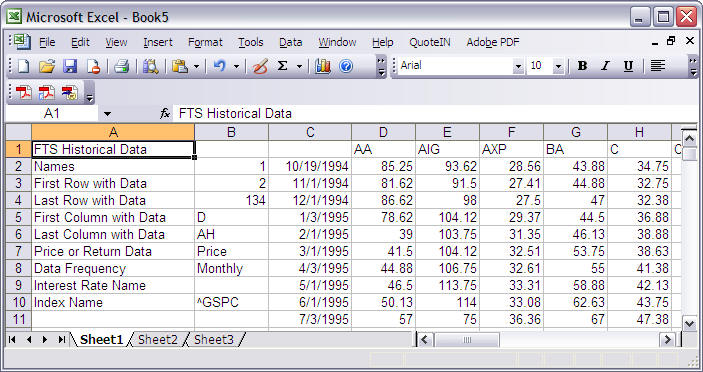Screen dimensions: 703x372
Task: Toggle Bold formatting
Action: click(582, 66)
